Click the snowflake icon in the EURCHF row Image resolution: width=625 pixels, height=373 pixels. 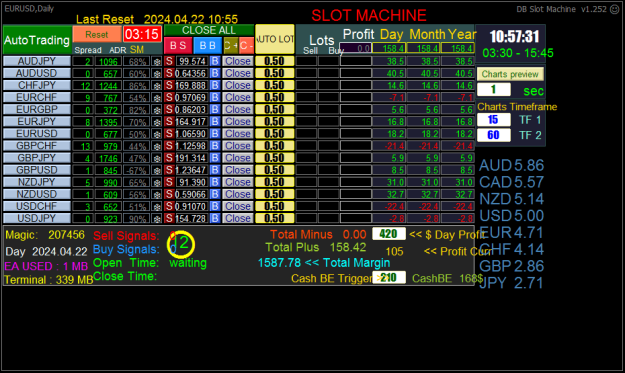157,98
